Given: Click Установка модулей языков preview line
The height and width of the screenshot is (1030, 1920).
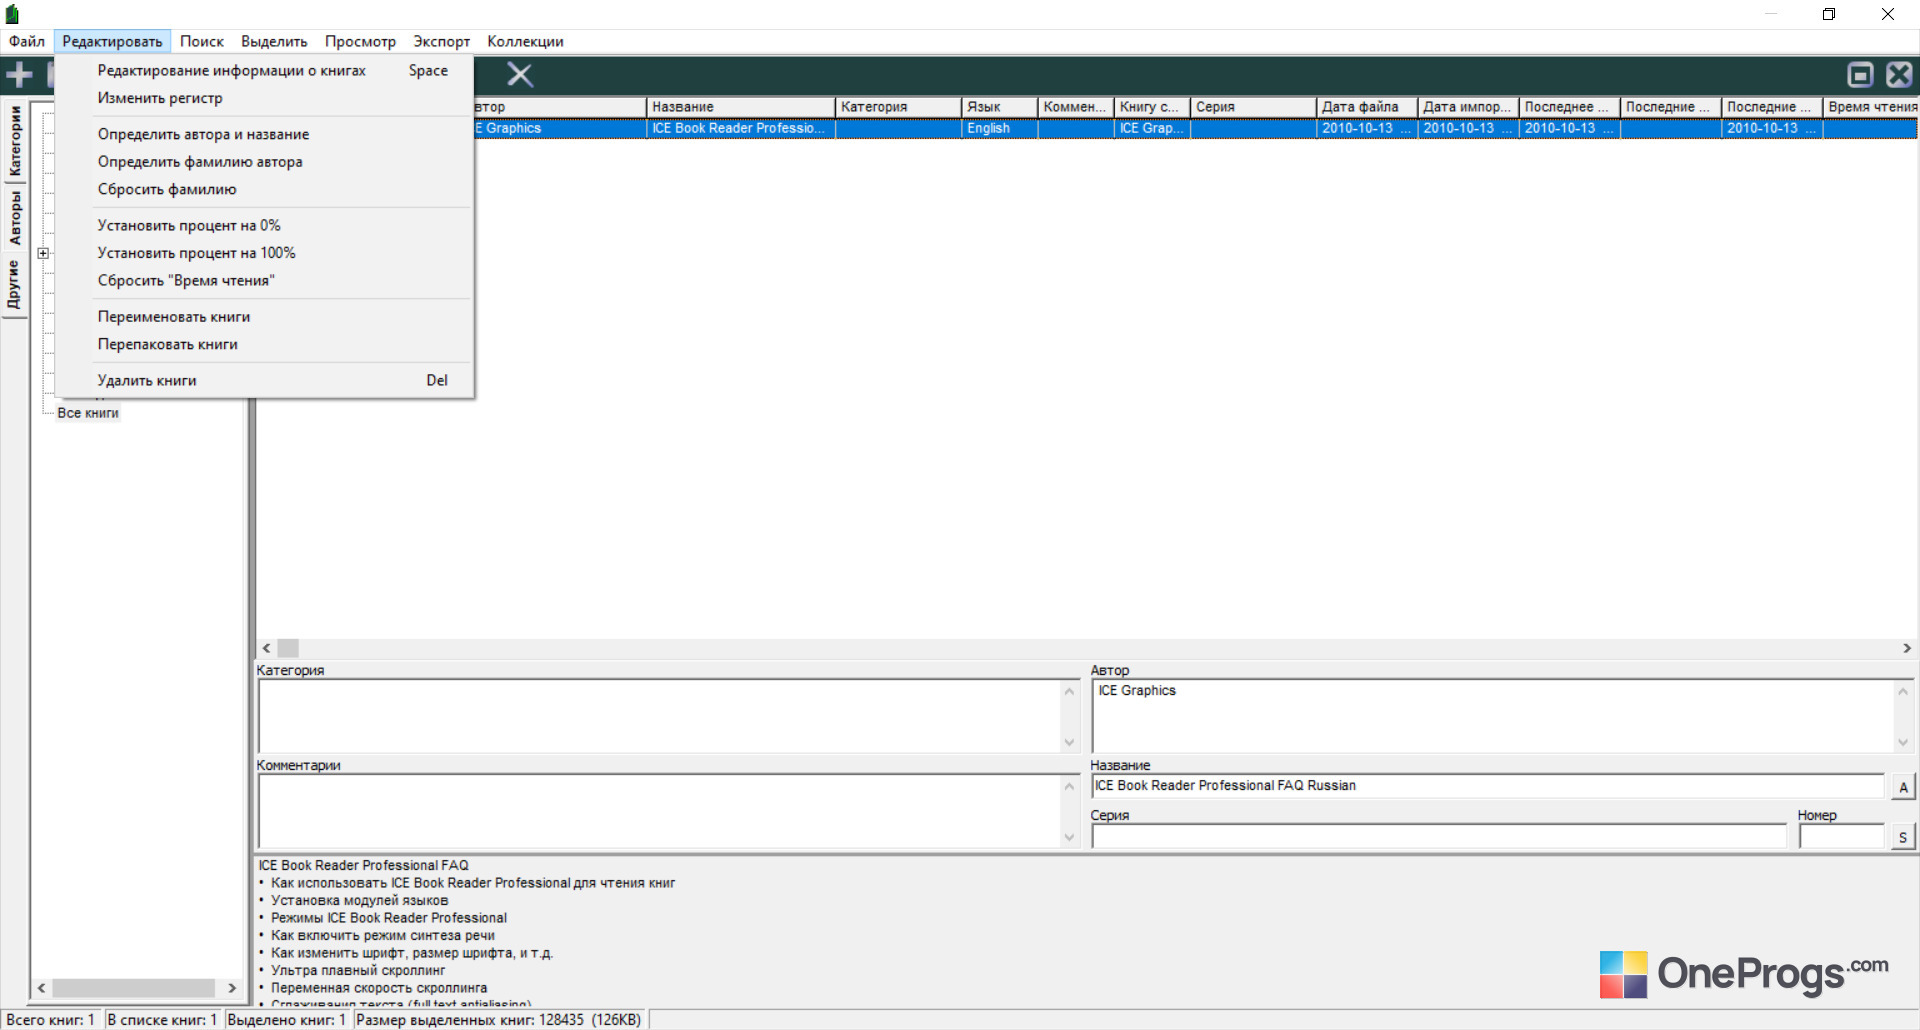Looking at the screenshot, I should tap(359, 901).
